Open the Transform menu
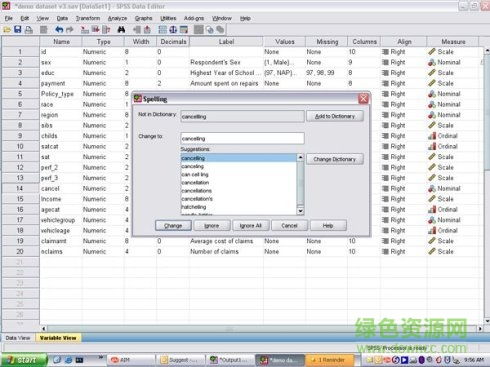 pos(88,18)
